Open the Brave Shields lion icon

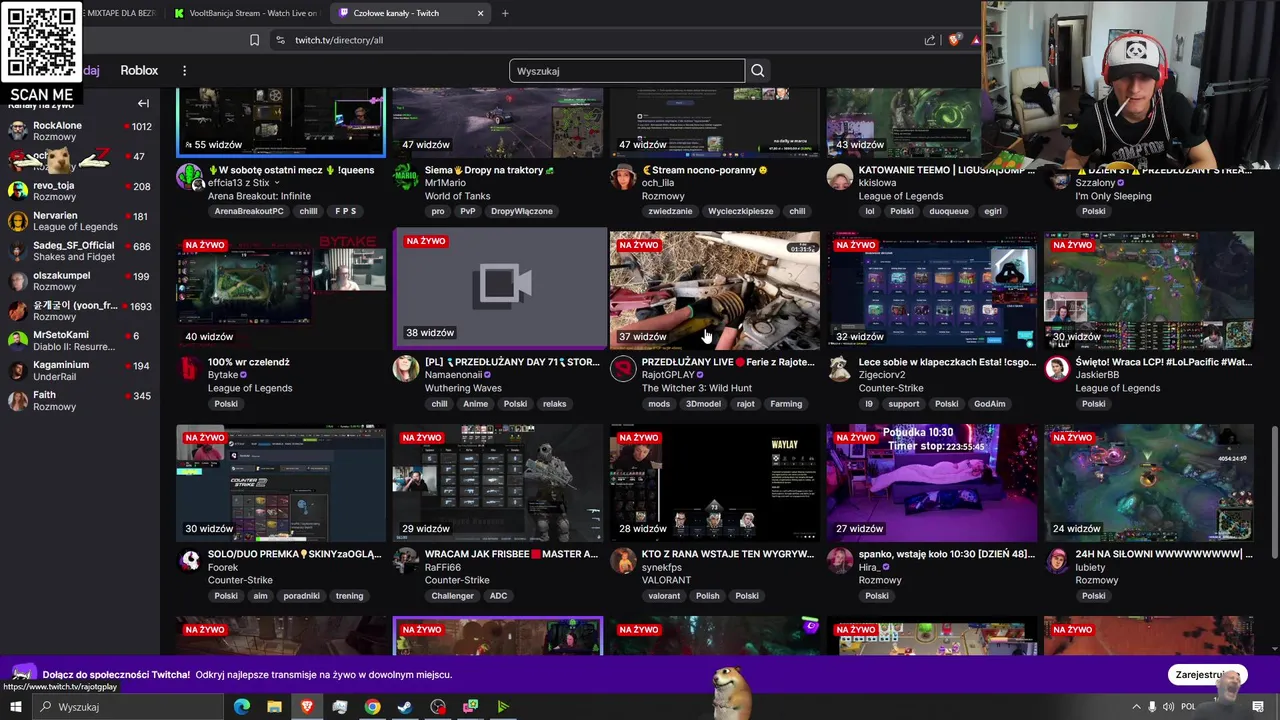tap(953, 40)
